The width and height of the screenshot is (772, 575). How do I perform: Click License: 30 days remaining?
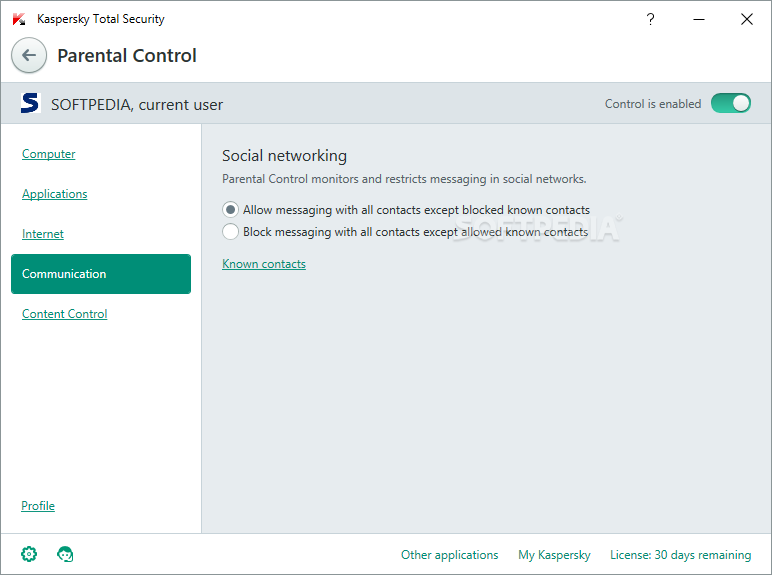point(680,555)
